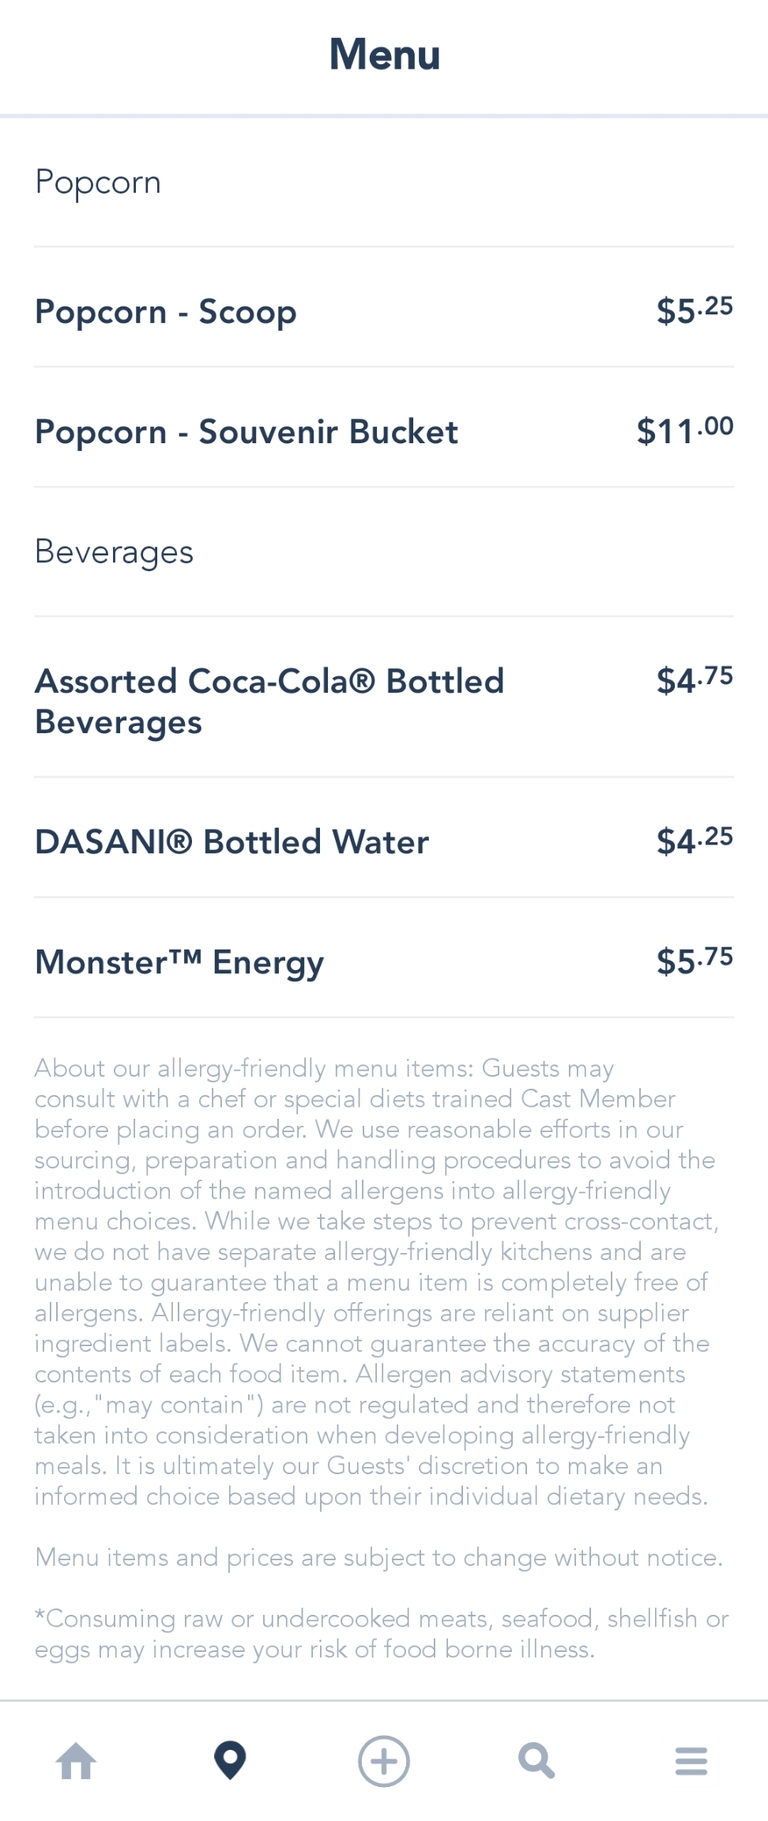Tap the $4.75 Coca-Cola price

click(x=694, y=681)
